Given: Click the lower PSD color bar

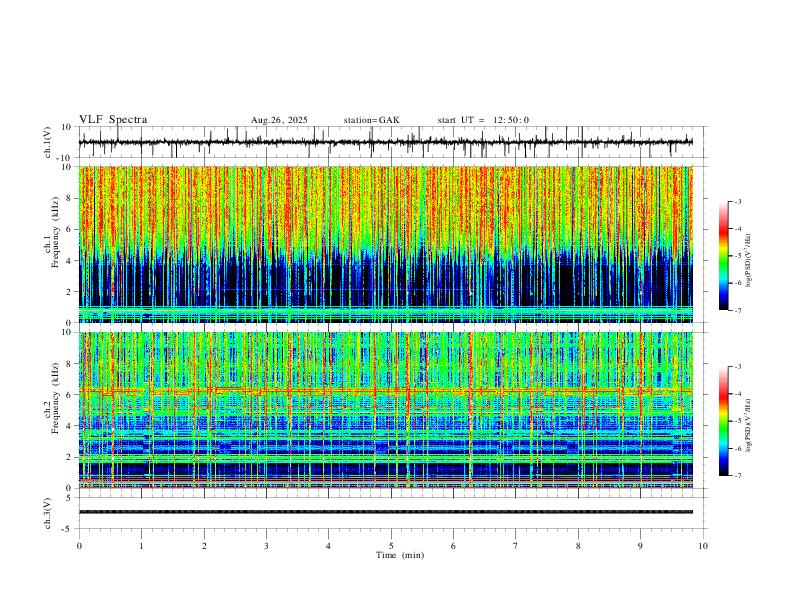Looking at the screenshot, I should (724, 421).
